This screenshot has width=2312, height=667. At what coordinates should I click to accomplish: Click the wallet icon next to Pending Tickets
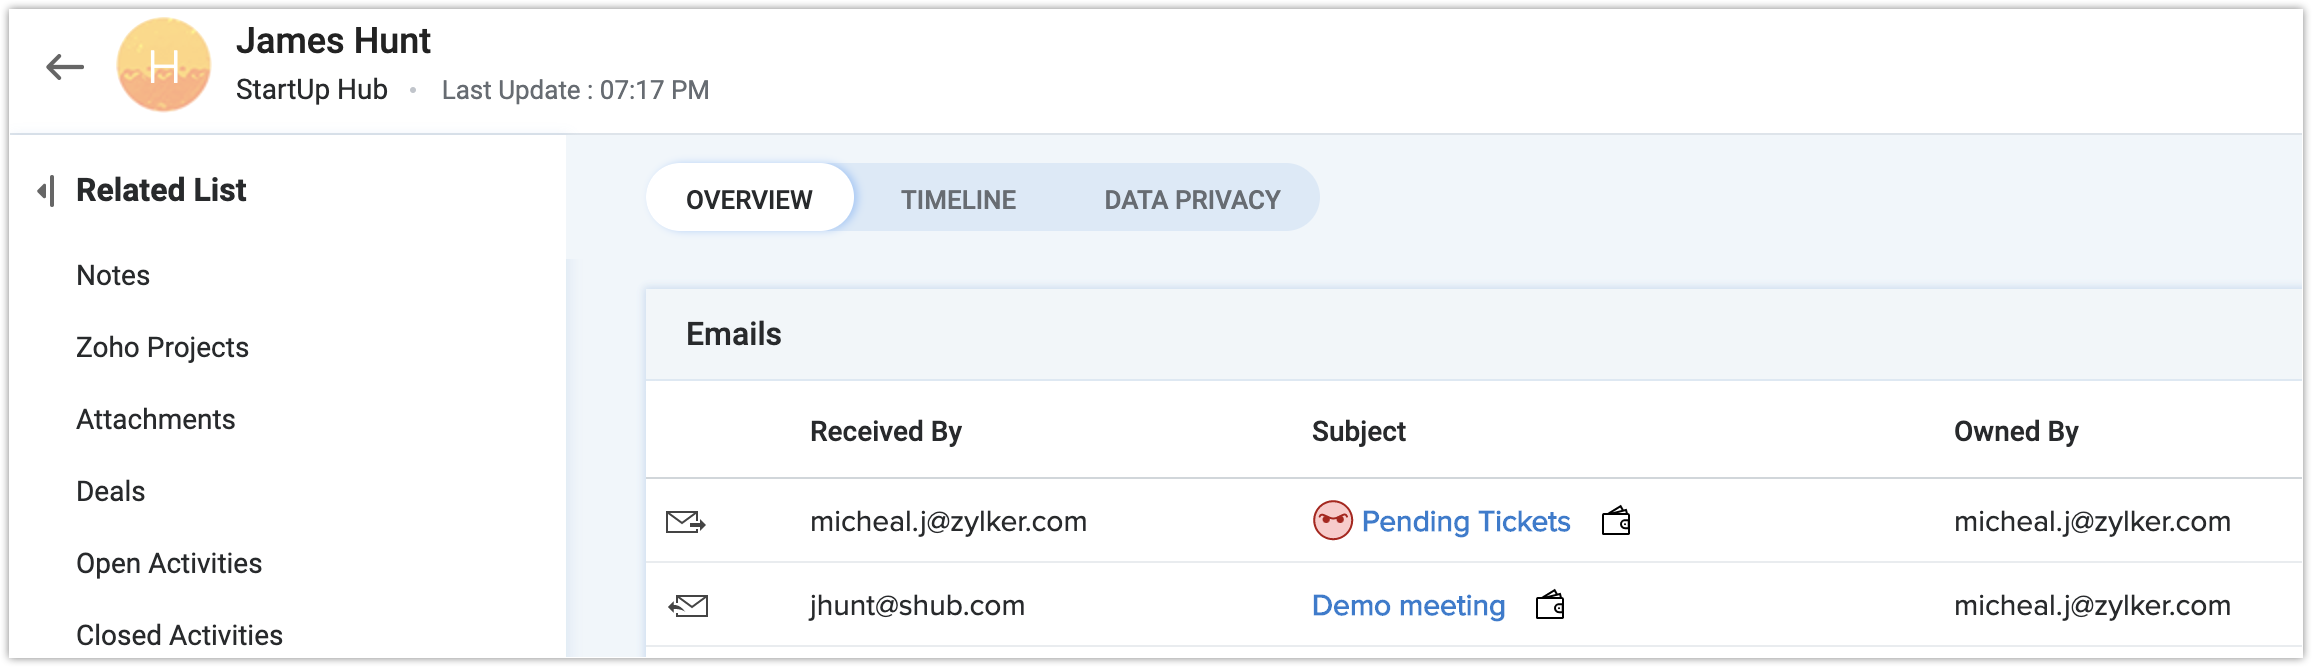pos(1616,521)
